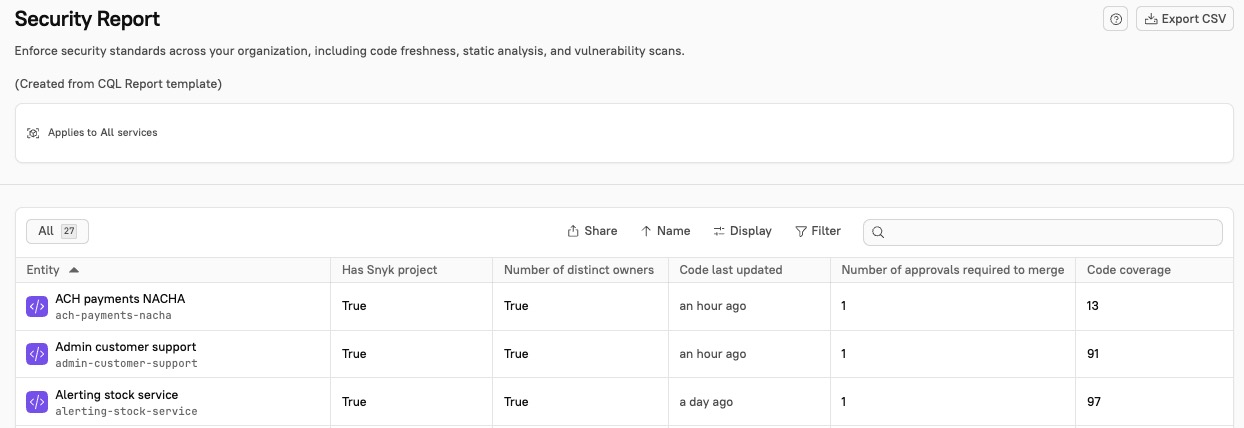Open the Admin customer support entity
This screenshot has width=1244, height=428.
pos(126,346)
